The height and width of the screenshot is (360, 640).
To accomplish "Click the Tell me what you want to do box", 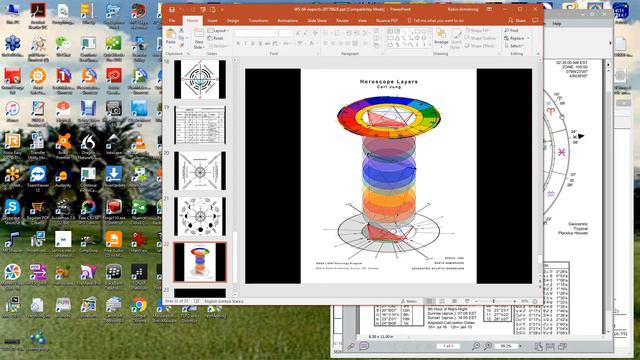I will [436, 20].
